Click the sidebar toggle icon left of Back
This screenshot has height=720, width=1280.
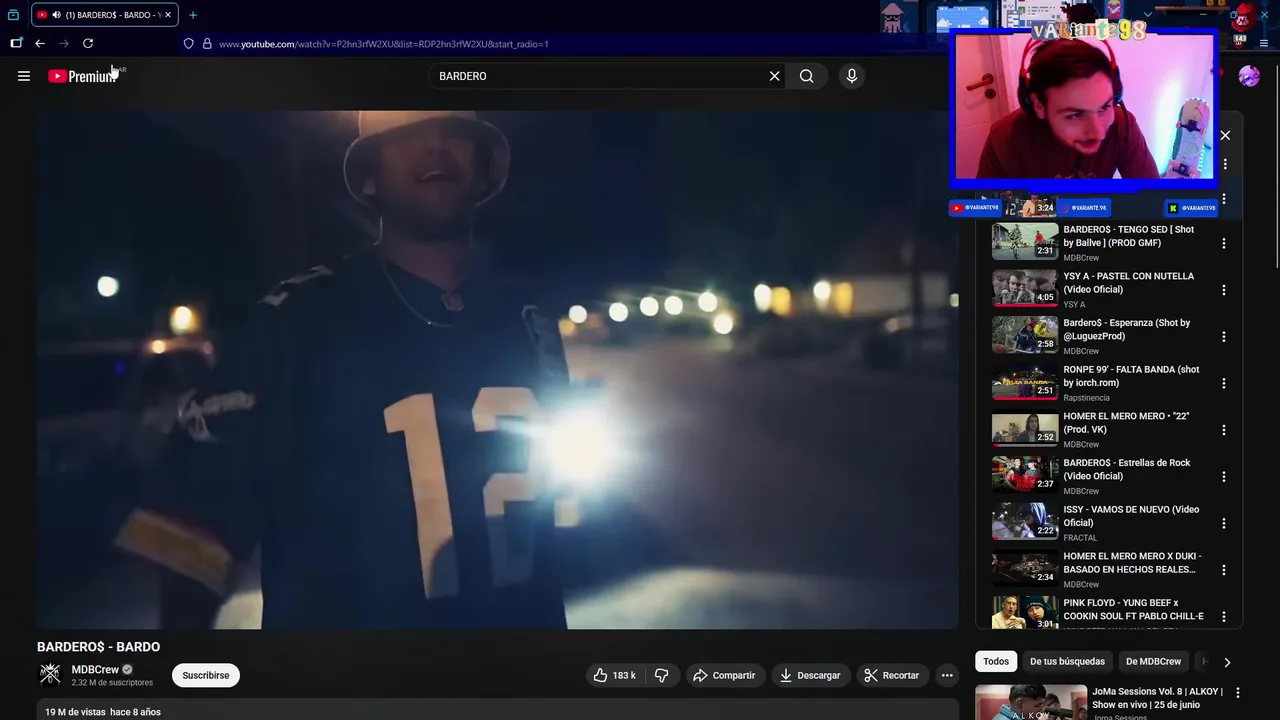tap(16, 43)
